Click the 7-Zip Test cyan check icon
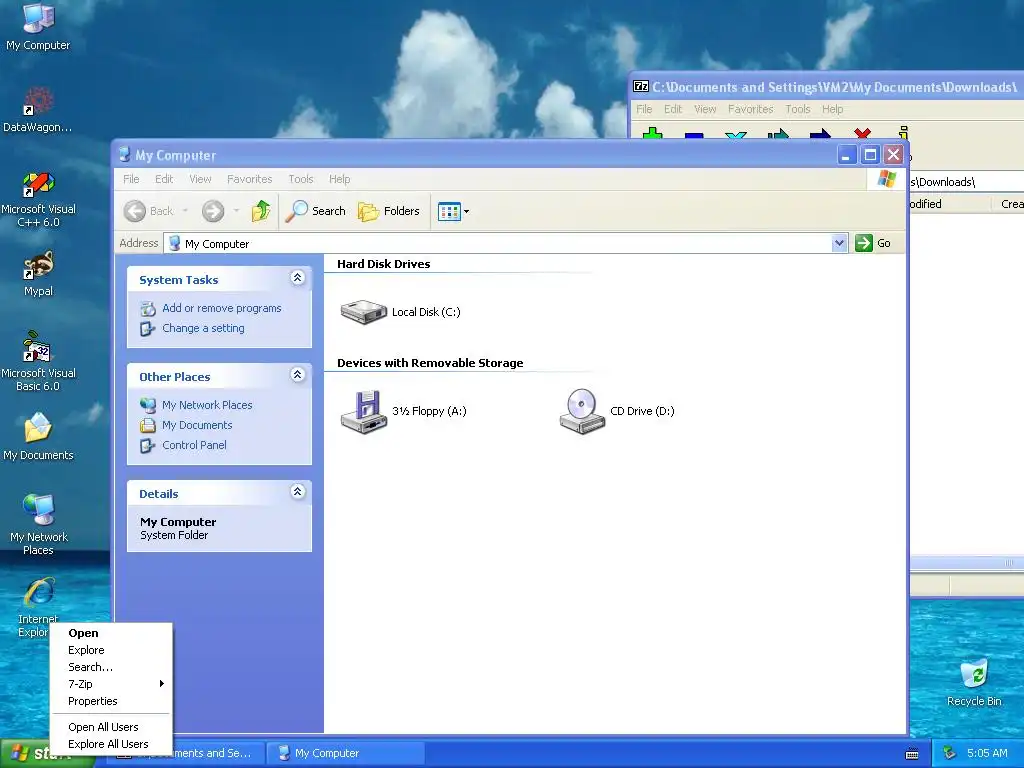Viewport: 1024px width, 768px height. 736,135
